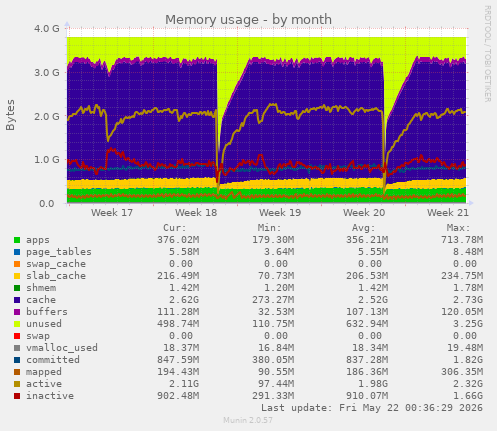Click the unused average value 632.94M
The width and height of the screenshot is (497, 431).
[367, 324]
